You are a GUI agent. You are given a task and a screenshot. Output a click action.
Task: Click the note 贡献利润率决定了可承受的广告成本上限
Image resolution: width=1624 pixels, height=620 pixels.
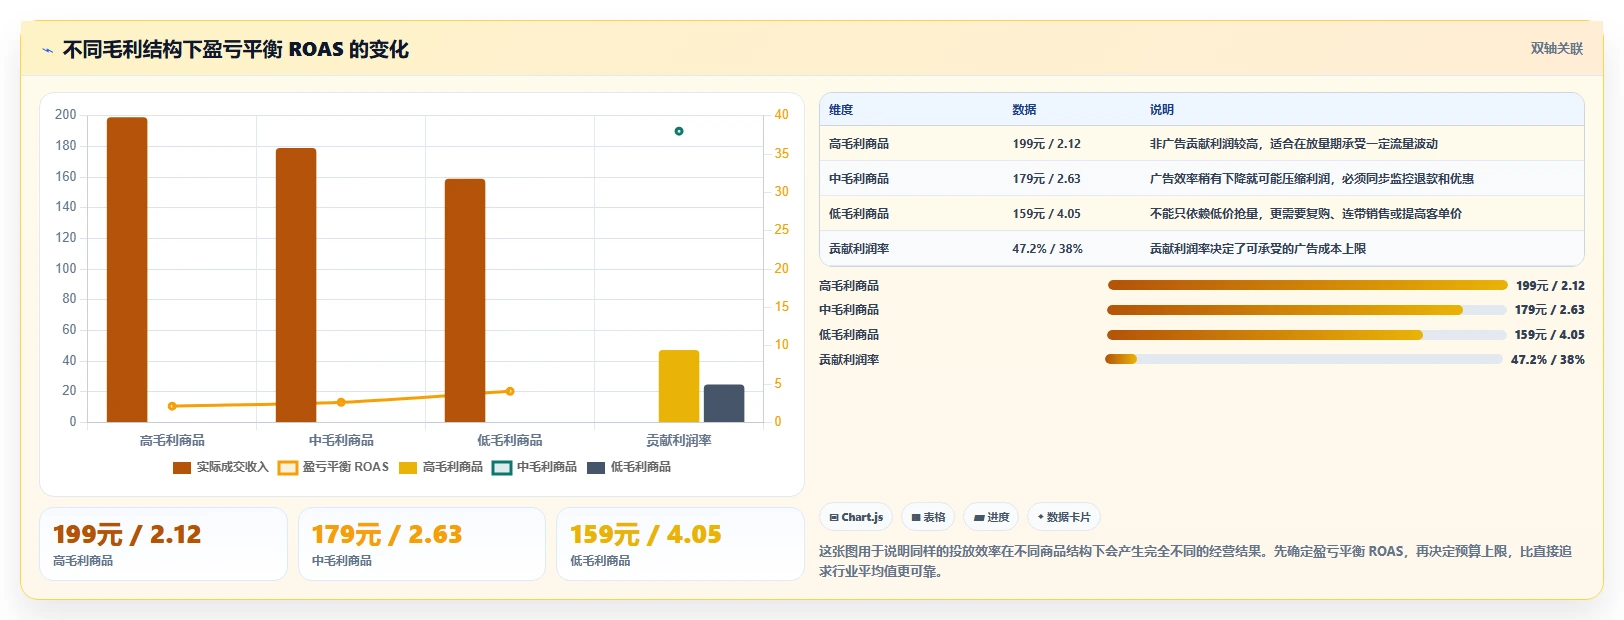pos(1257,249)
